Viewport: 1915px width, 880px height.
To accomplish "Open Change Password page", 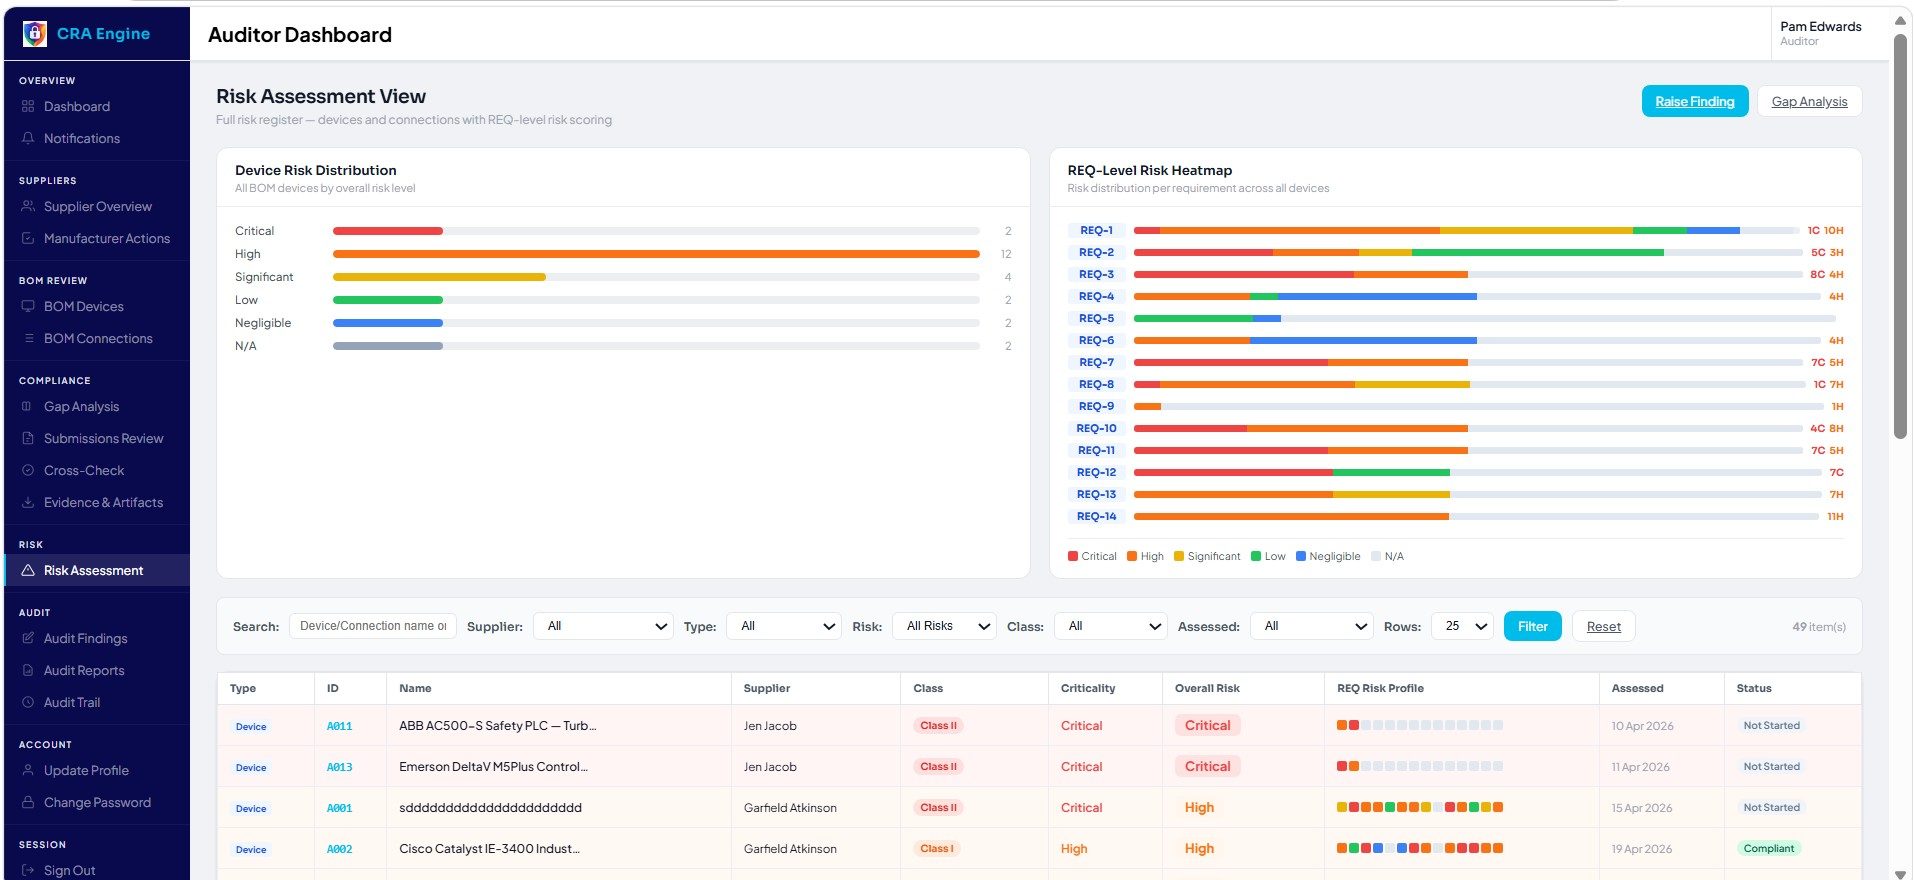I will coord(97,803).
